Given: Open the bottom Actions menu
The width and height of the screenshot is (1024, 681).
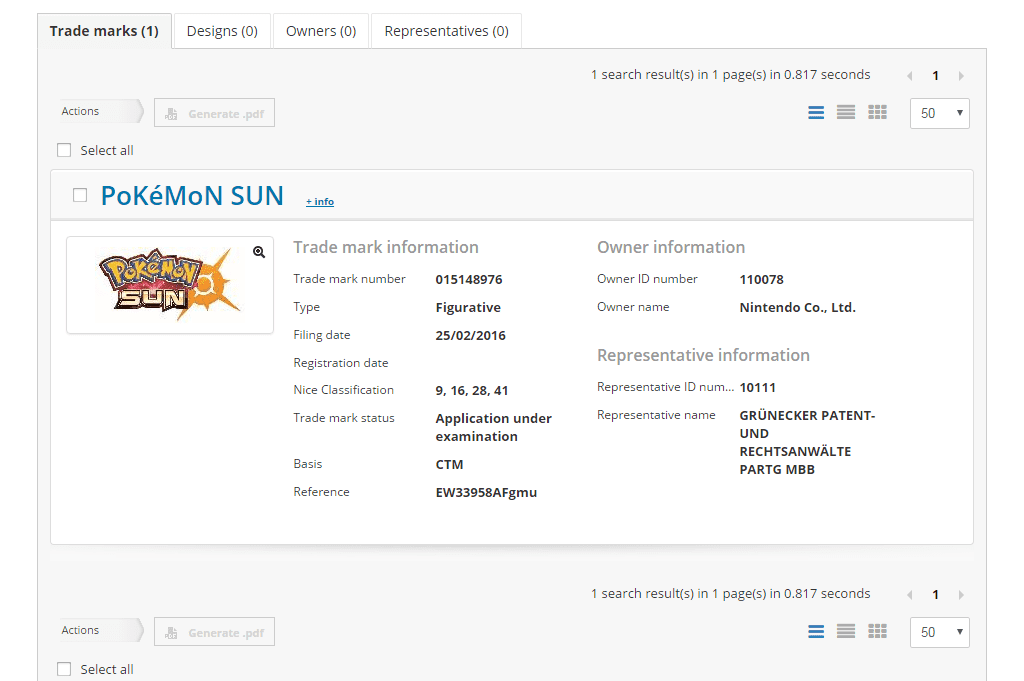Looking at the screenshot, I should pyautogui.click(x=101, y=631).
